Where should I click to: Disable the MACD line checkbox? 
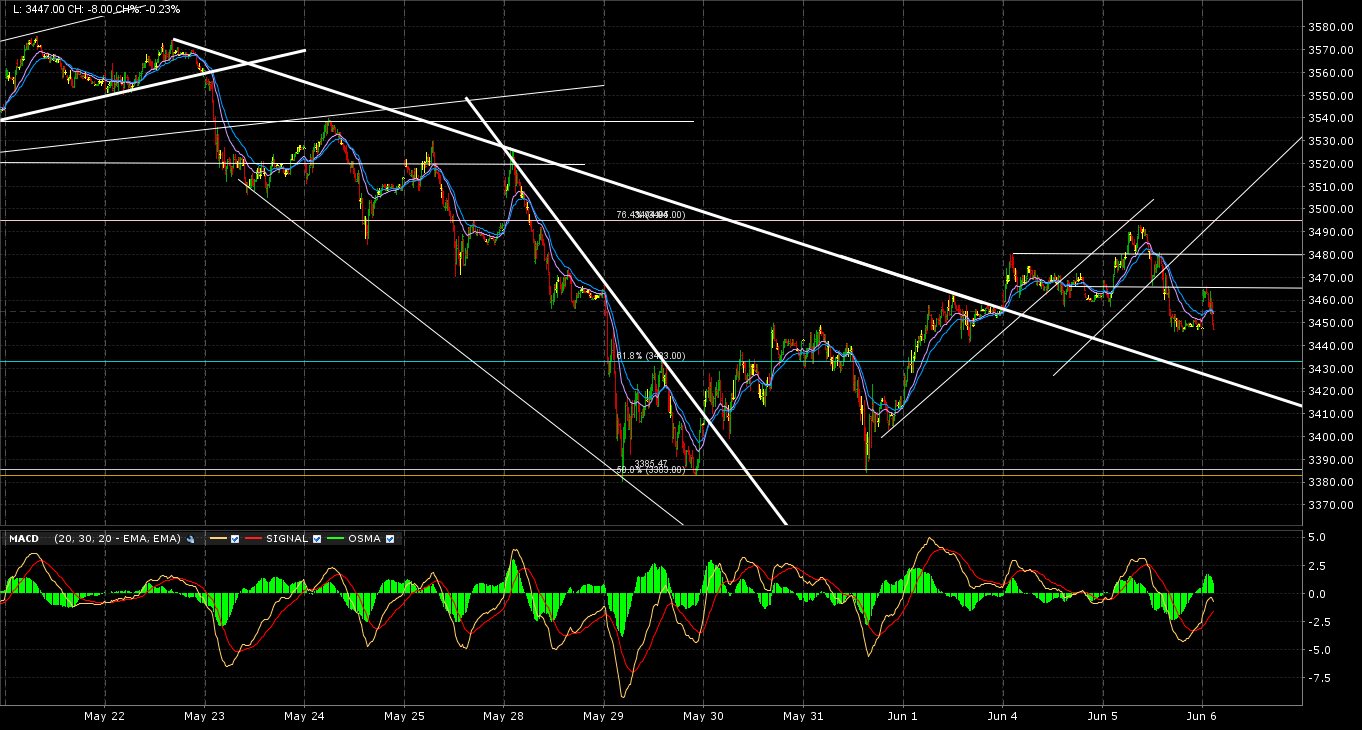(235, 538)
